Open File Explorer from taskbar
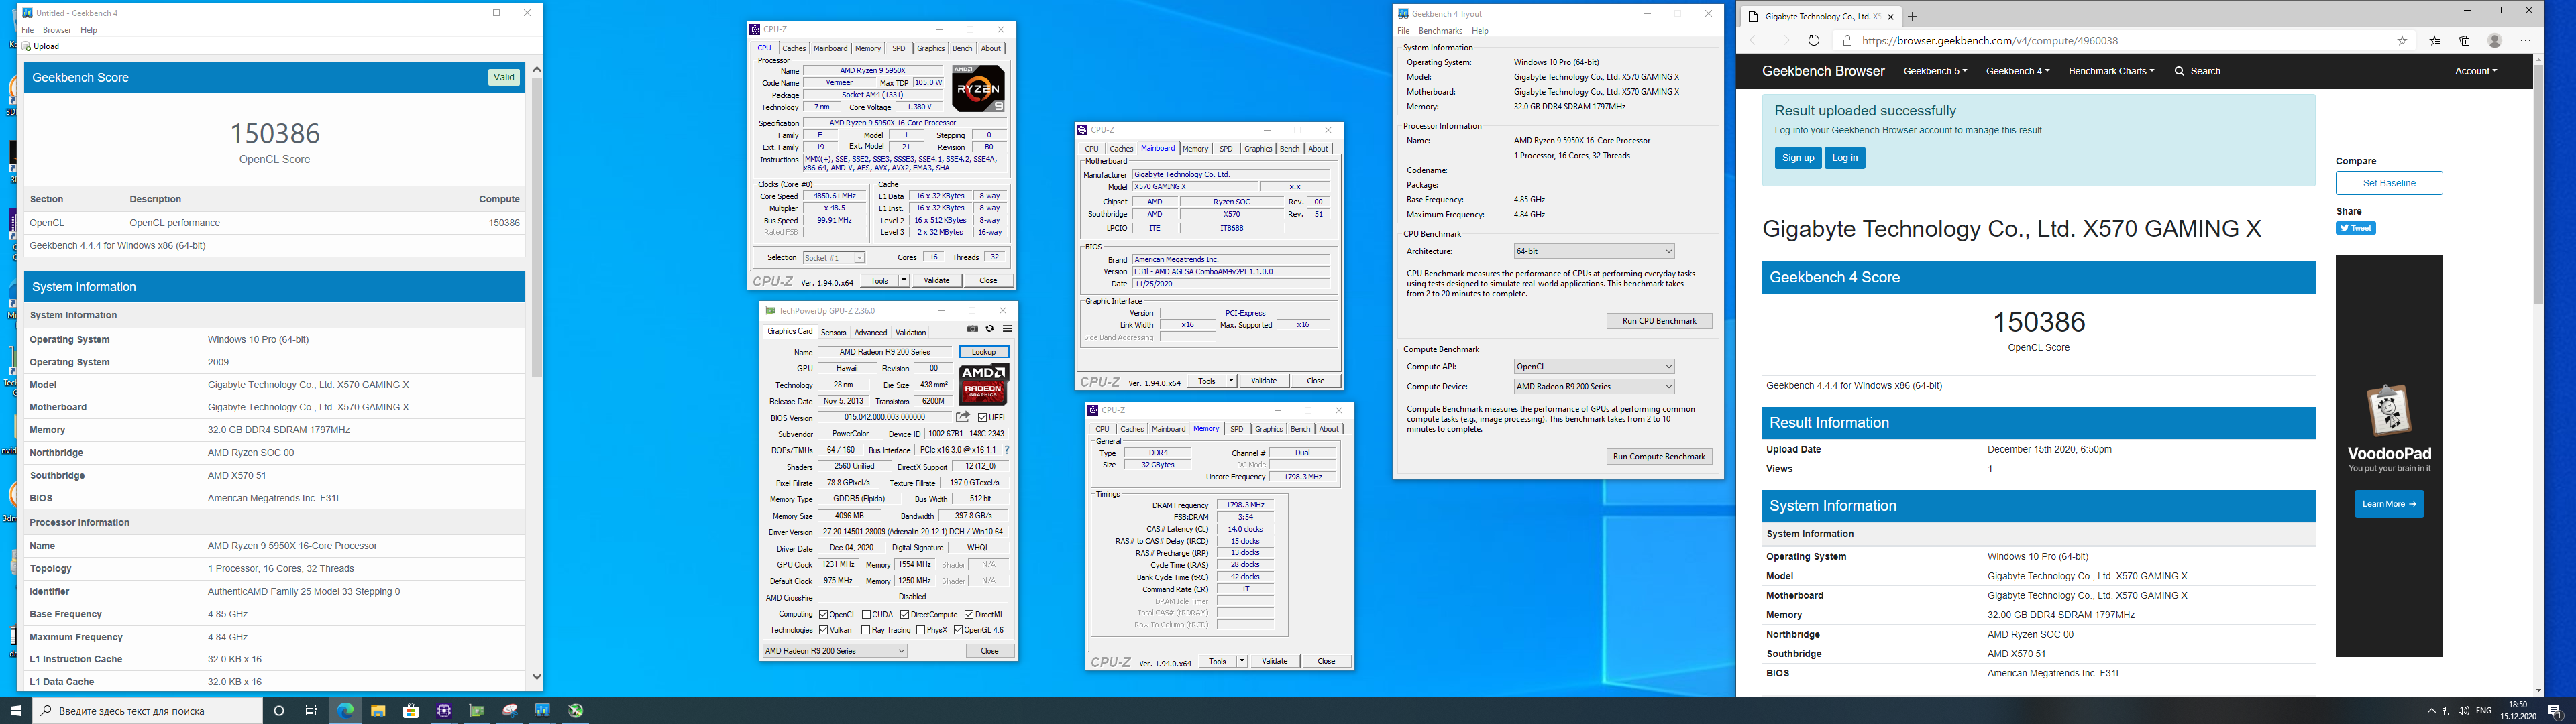Viewport: 2576px width, 724px height. pyautogui.click(x=378, y=711)
